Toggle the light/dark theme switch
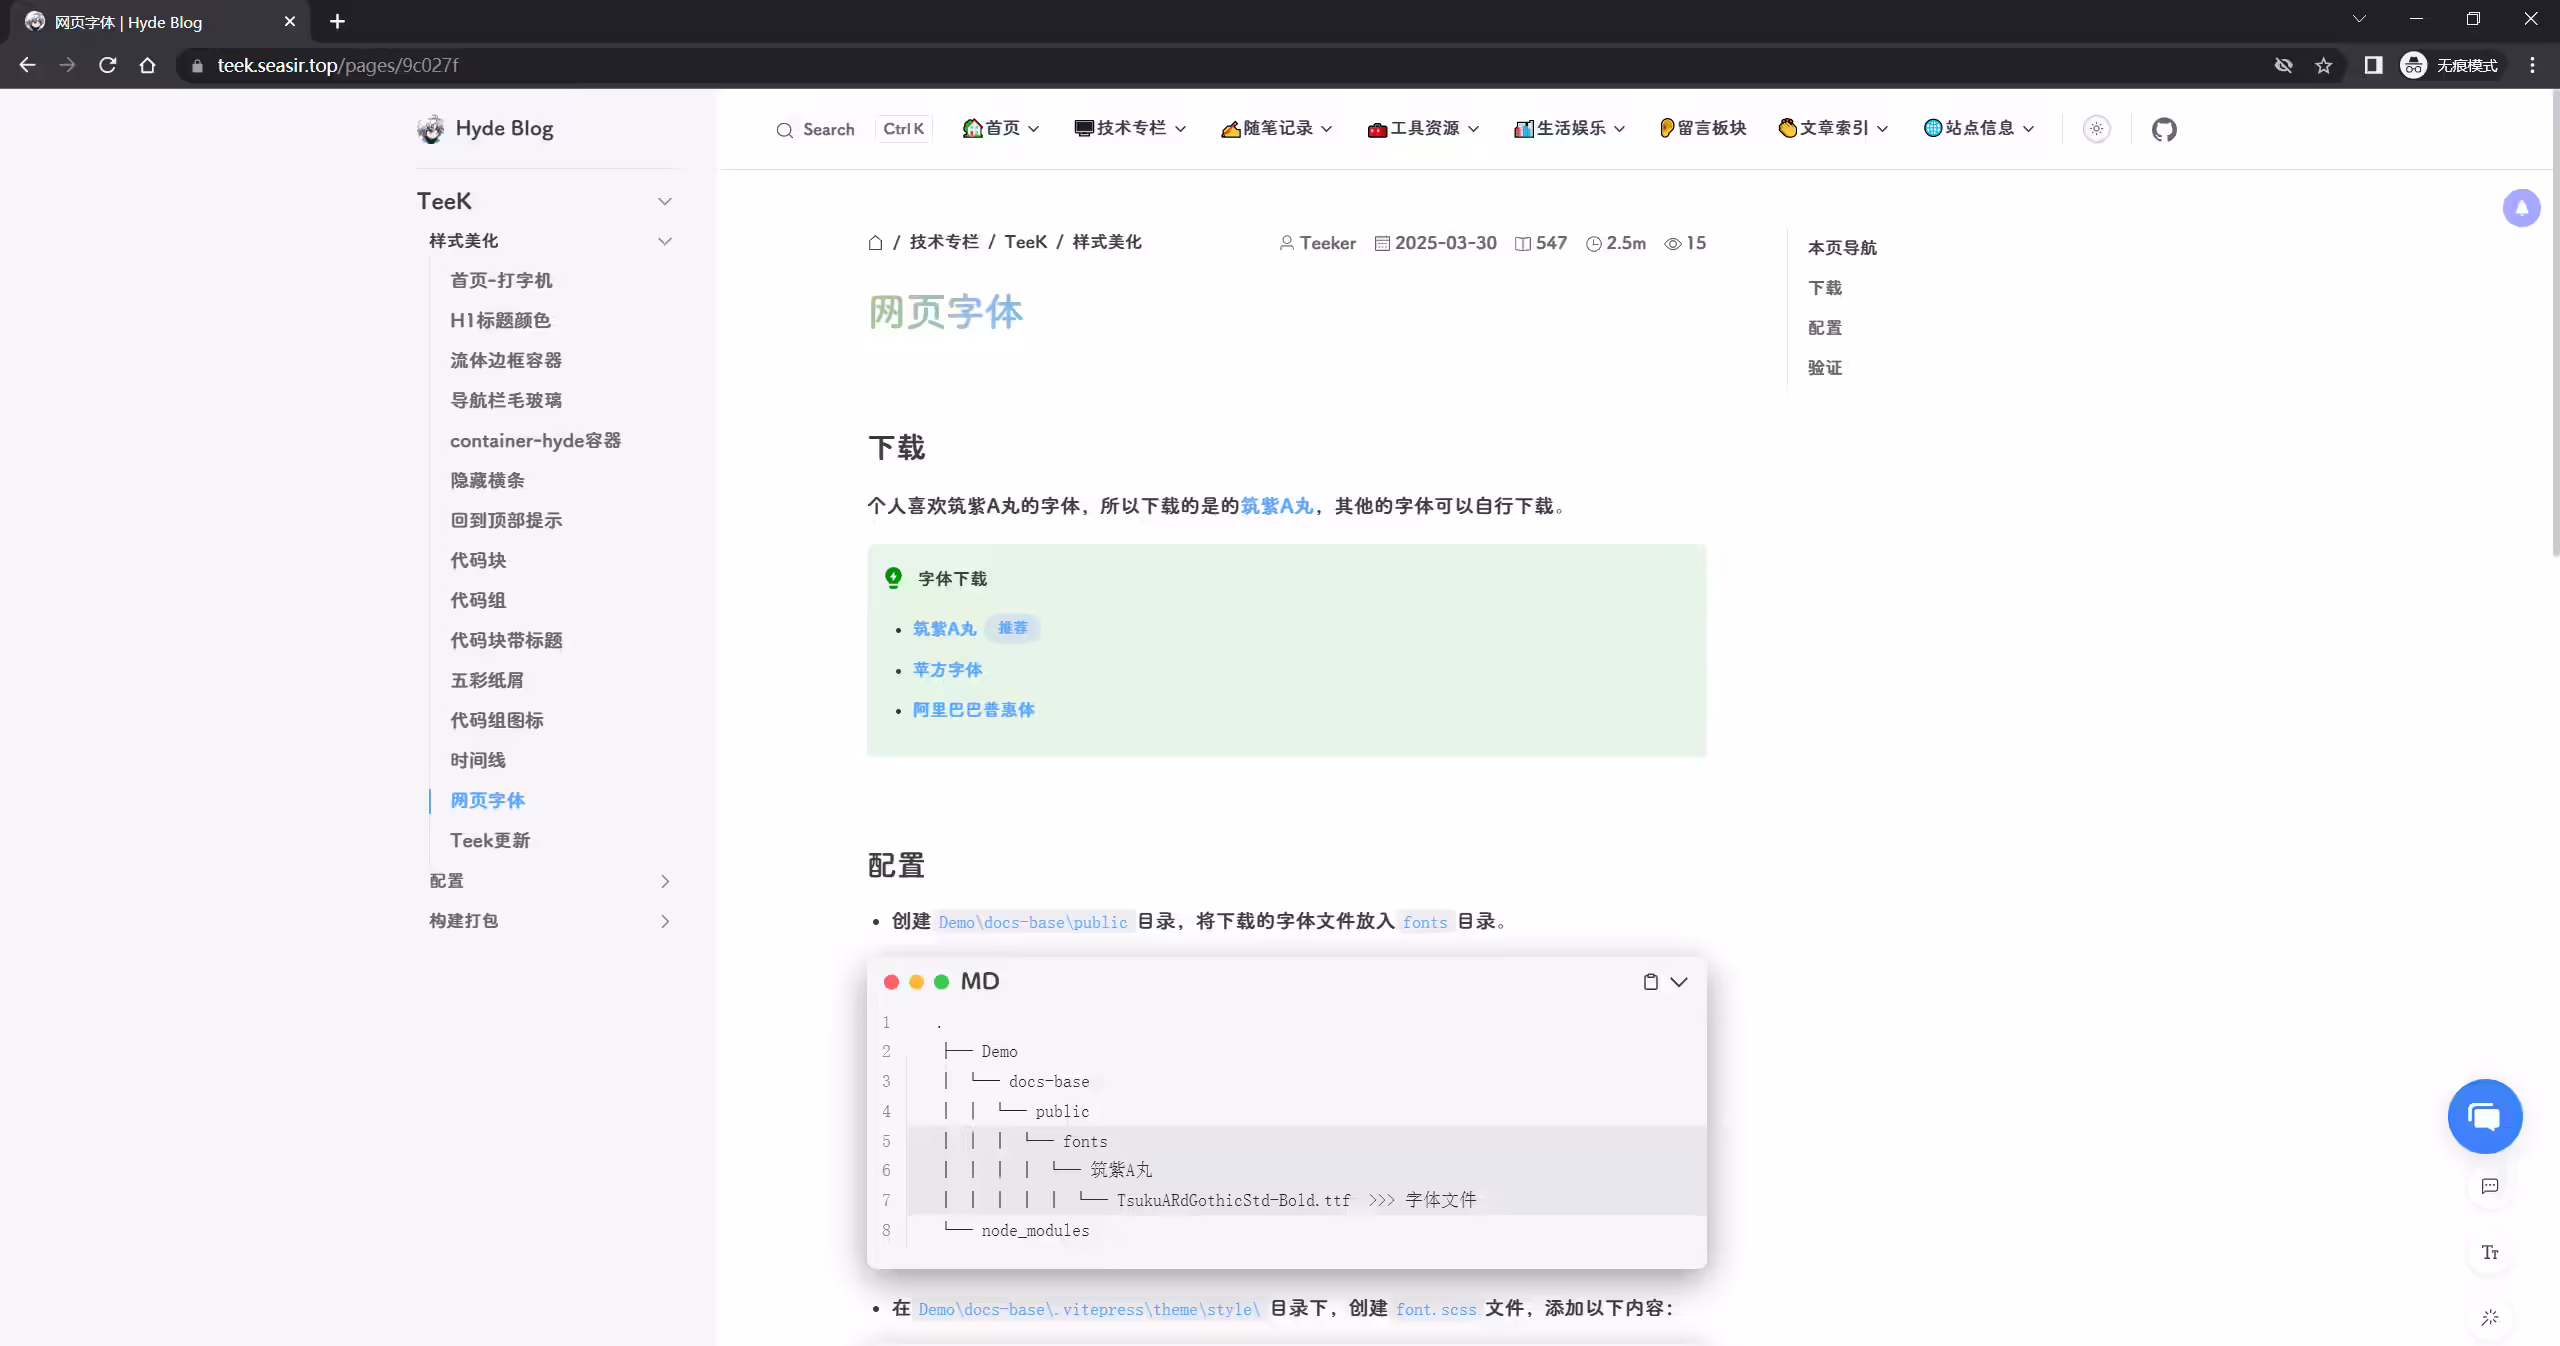Screen dimensions: 2560x1346 click(2096, 129)
